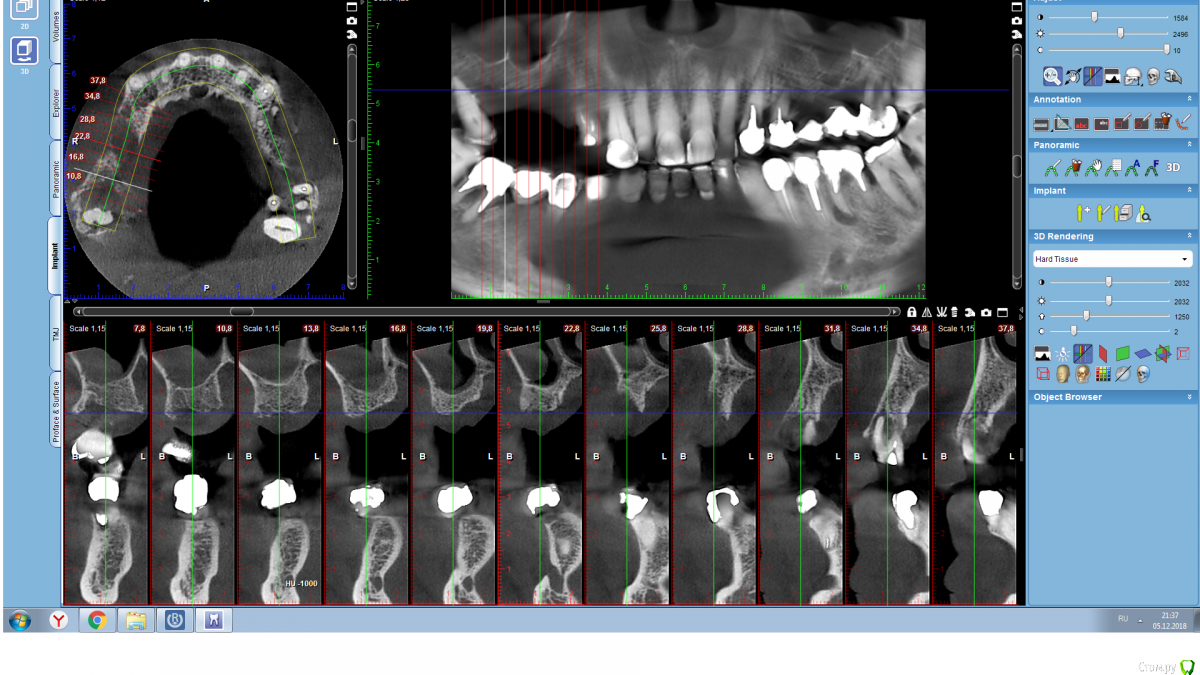Open the implant library cabinet icon

click(x=1123, y=213)
